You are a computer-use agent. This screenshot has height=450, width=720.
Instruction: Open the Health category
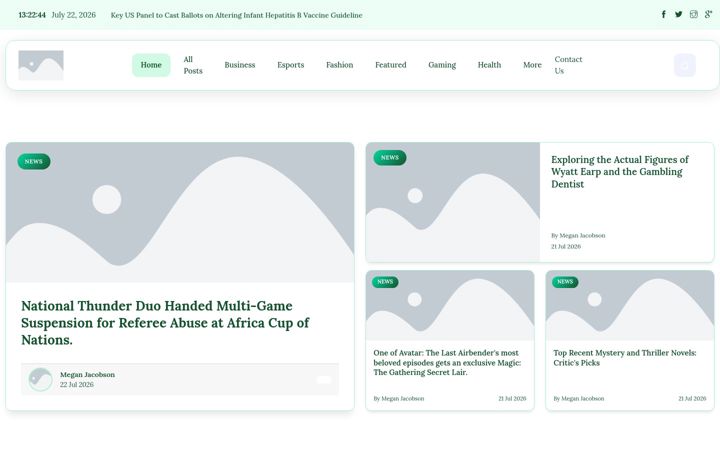(489, 65)
